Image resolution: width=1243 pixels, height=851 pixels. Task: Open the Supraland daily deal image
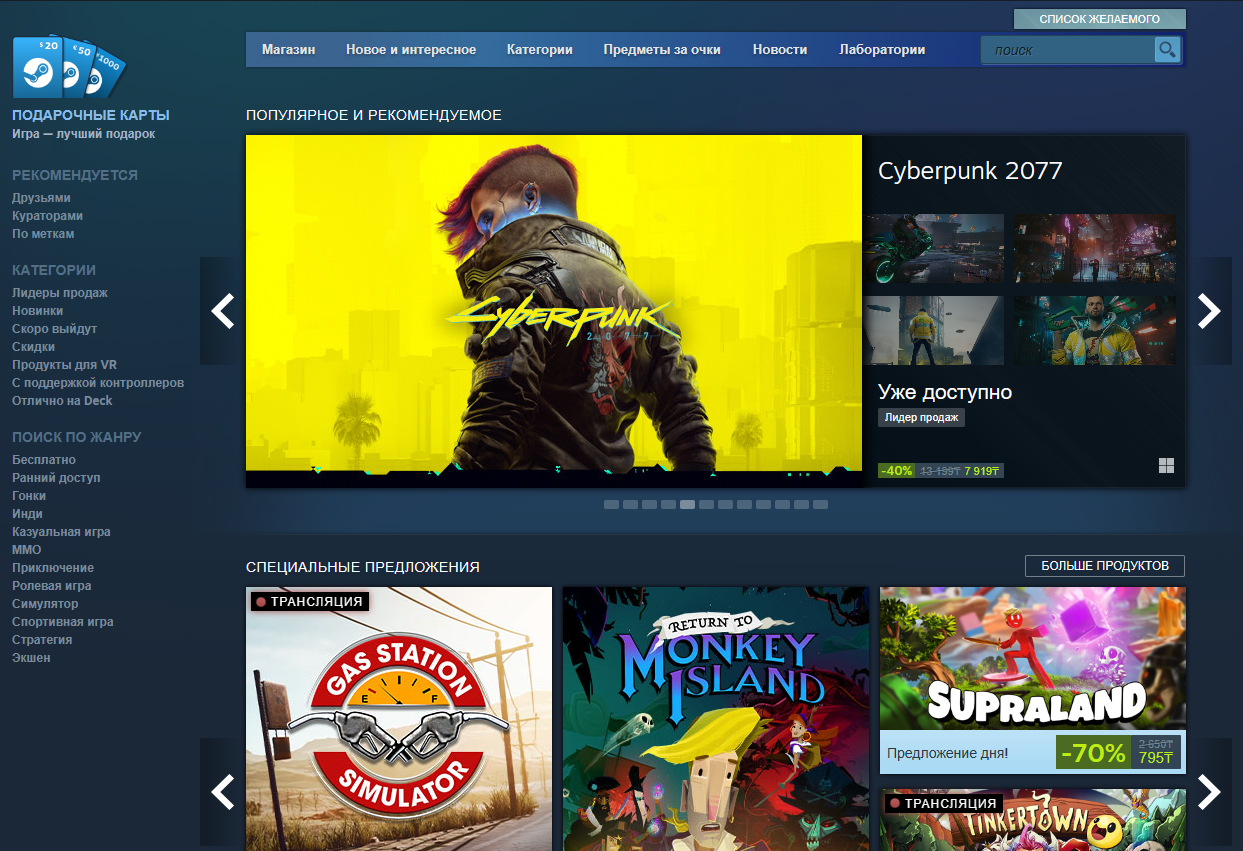coord(1033,658)
